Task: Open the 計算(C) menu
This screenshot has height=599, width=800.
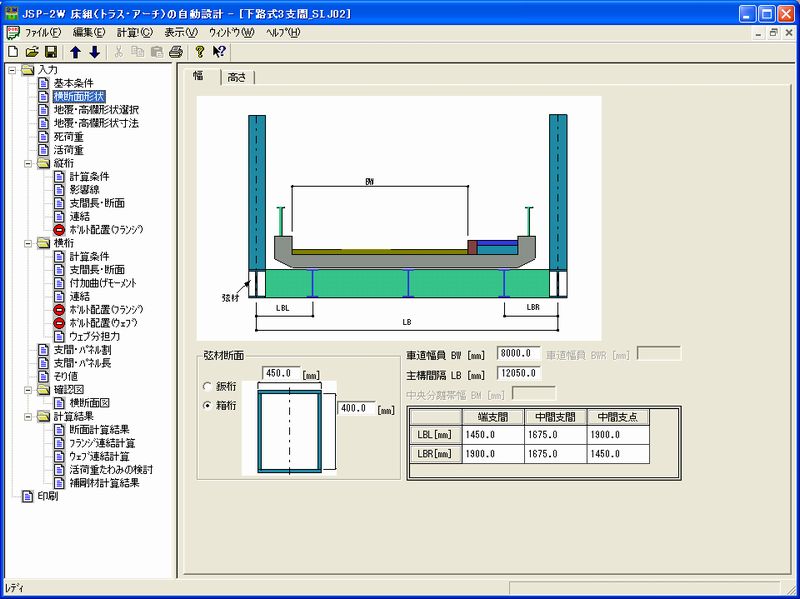Action: [123, 33]
